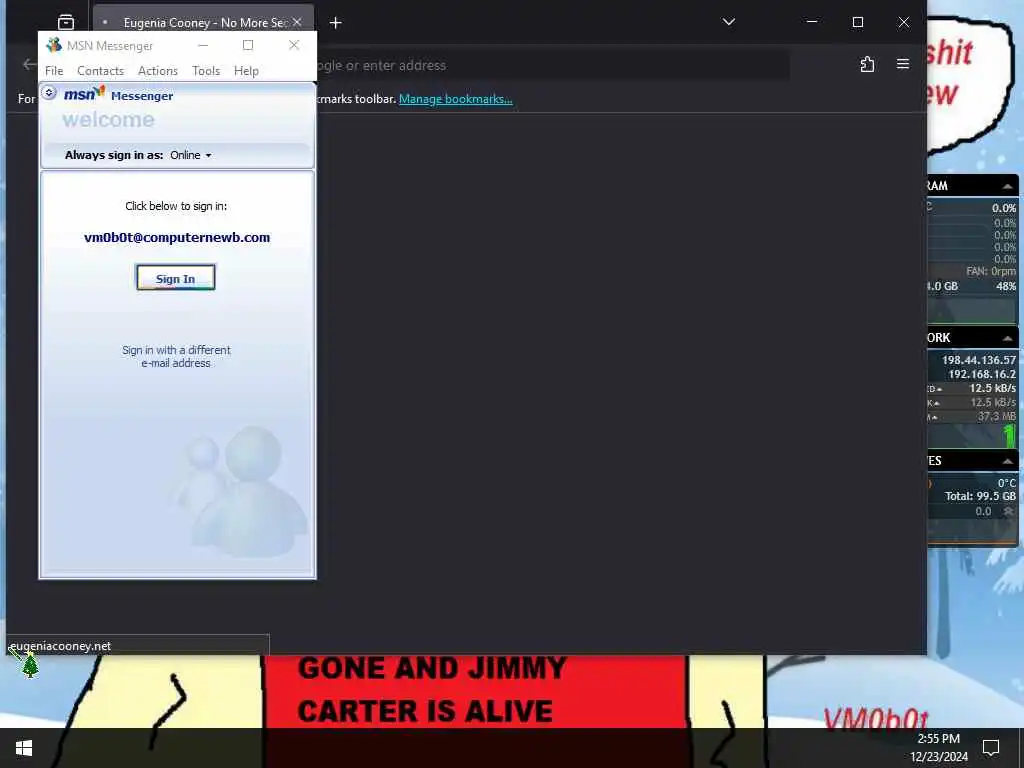Viewport: 1024px width, 768px height.
Task: Click the Total: 99.5 GB drive text
Action: click(980, 496)
